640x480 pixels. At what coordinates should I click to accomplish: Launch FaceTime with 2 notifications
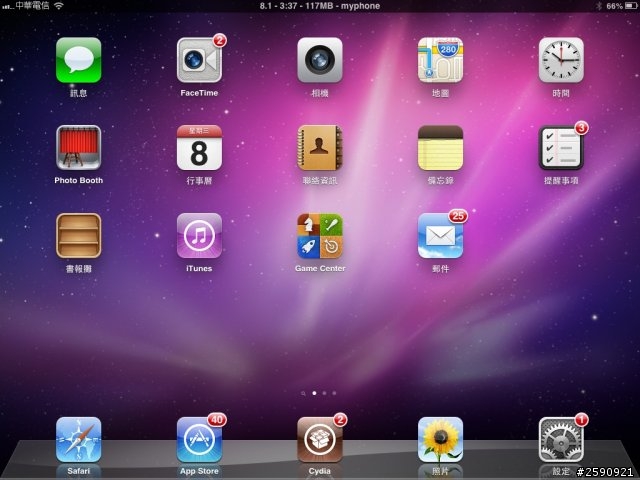coord(199,60)
